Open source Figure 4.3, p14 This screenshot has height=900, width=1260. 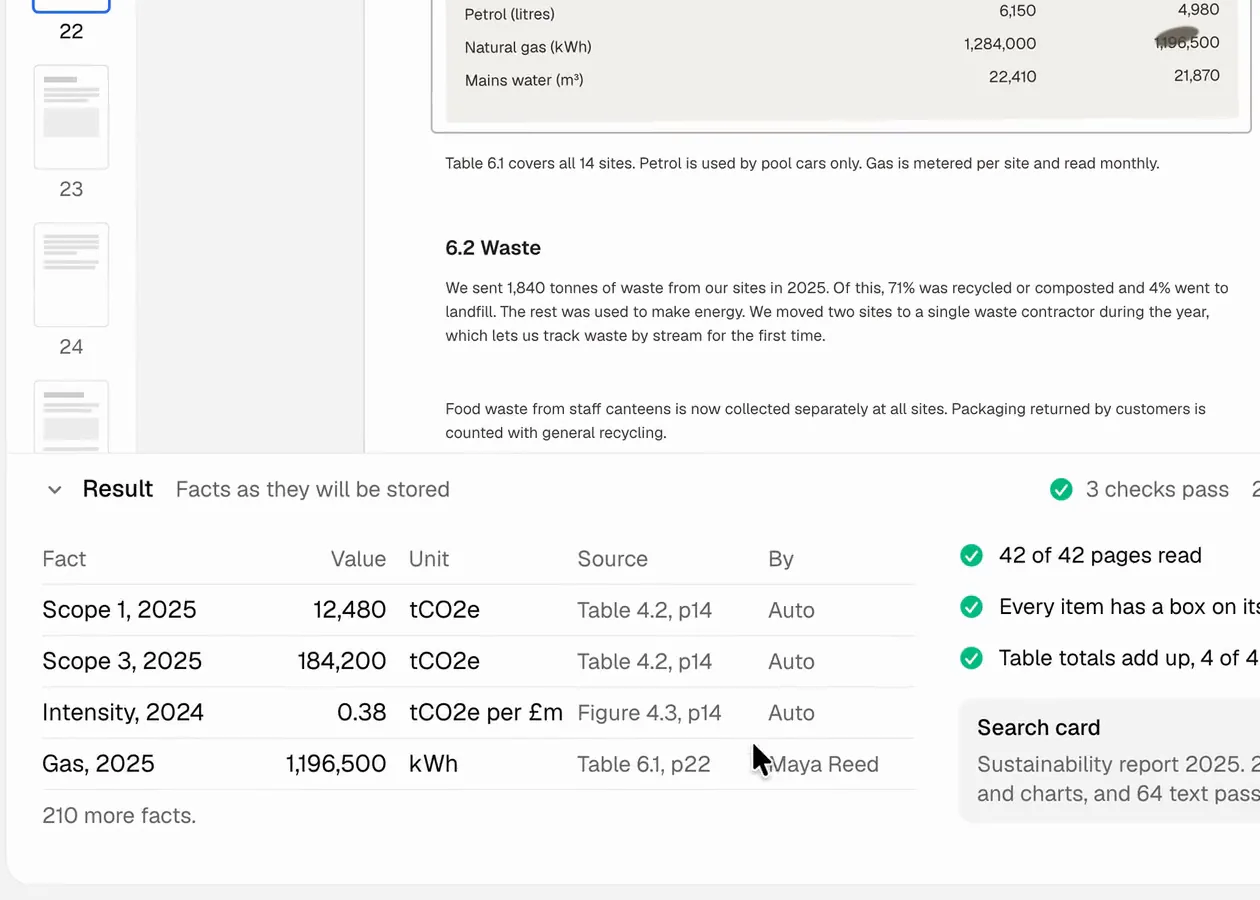point(649,713)
